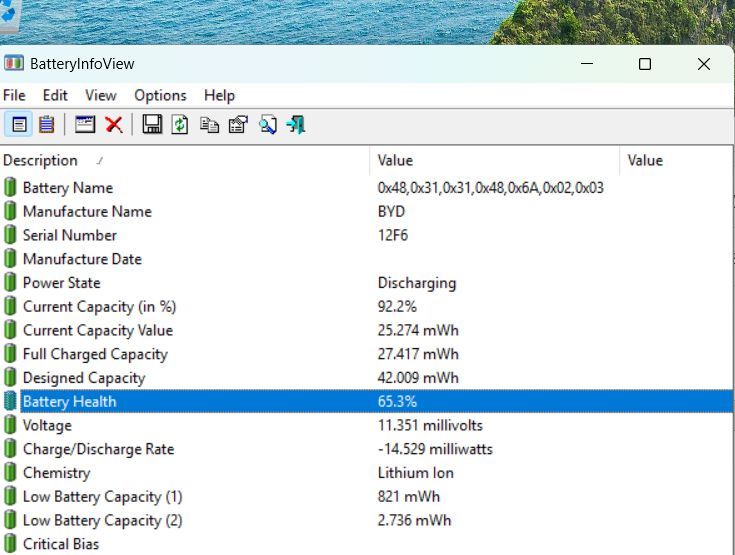
Task: Sort by the Description column header
Action: click(40, 160)
